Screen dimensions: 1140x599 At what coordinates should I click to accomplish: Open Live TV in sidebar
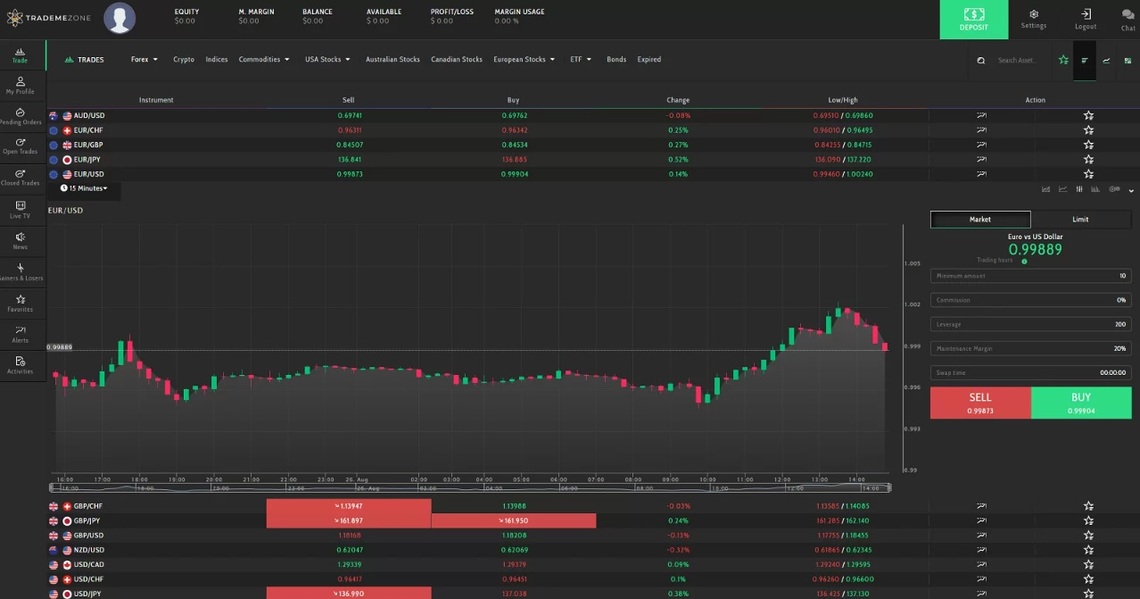click(x=20, y=210)
